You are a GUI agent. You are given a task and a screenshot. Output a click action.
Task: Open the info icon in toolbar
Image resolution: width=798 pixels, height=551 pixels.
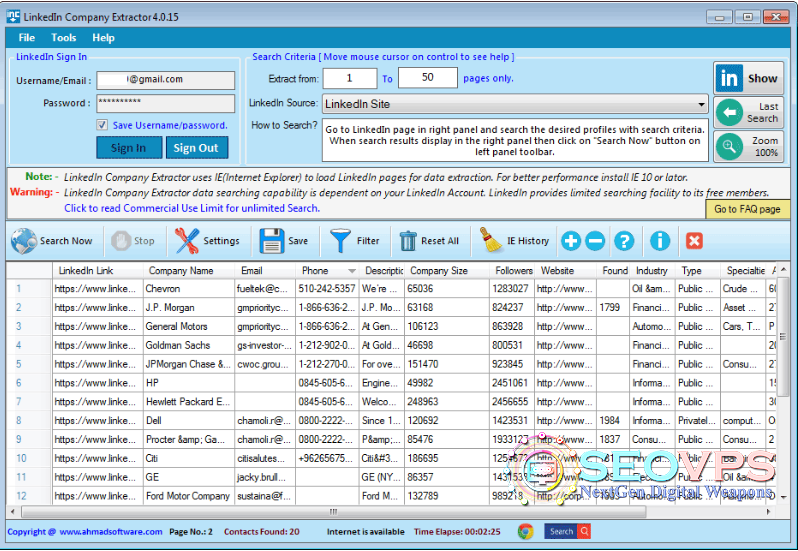tap(660, 241)
